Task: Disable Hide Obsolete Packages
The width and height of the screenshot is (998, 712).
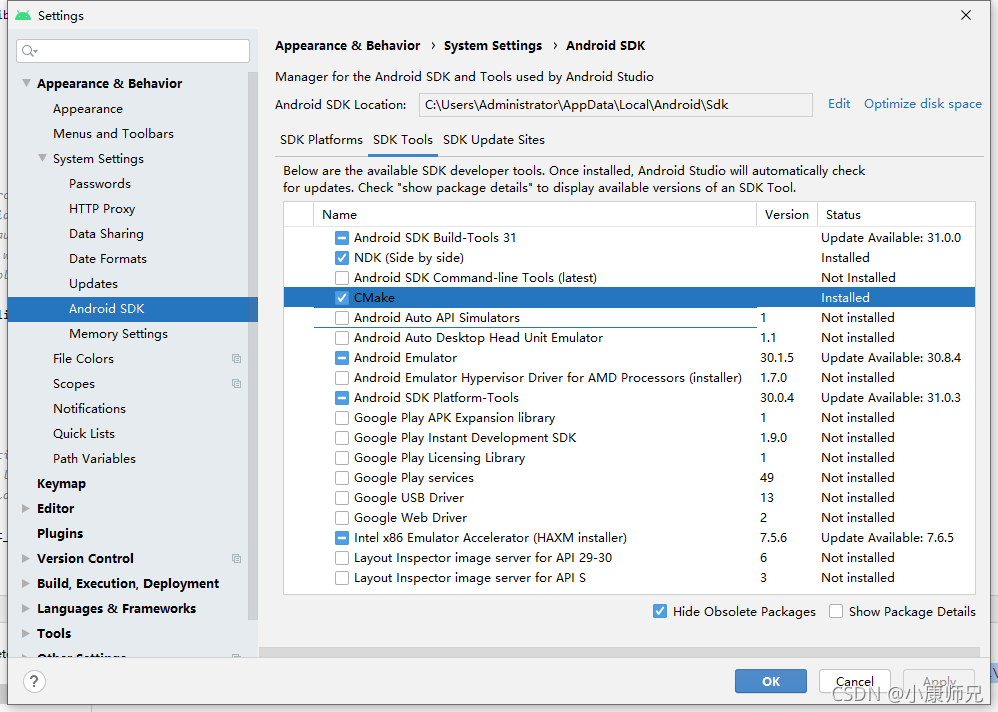Action: (660, 611)
